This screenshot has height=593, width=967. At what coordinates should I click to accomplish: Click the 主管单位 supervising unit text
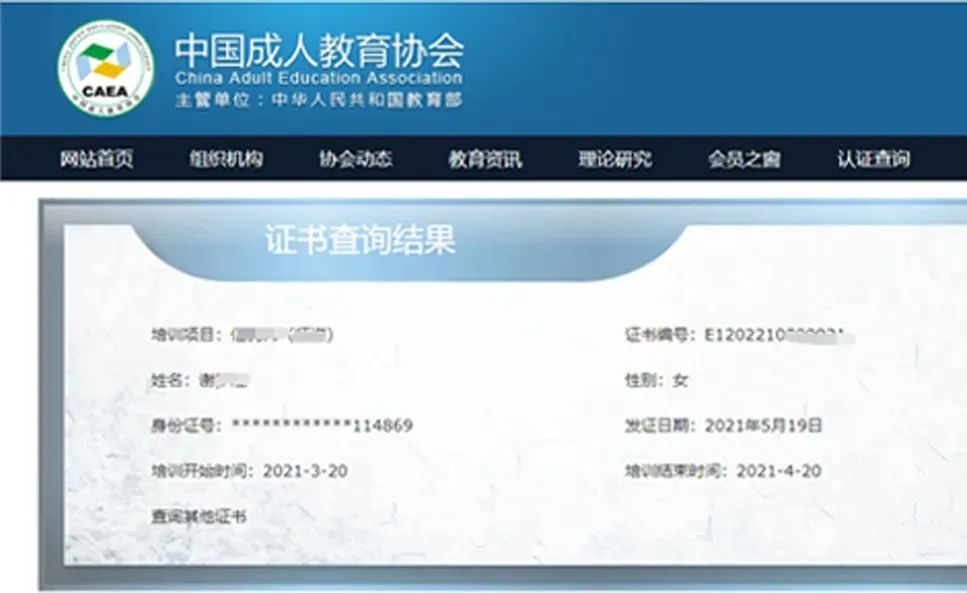click(x=300, y=101)
